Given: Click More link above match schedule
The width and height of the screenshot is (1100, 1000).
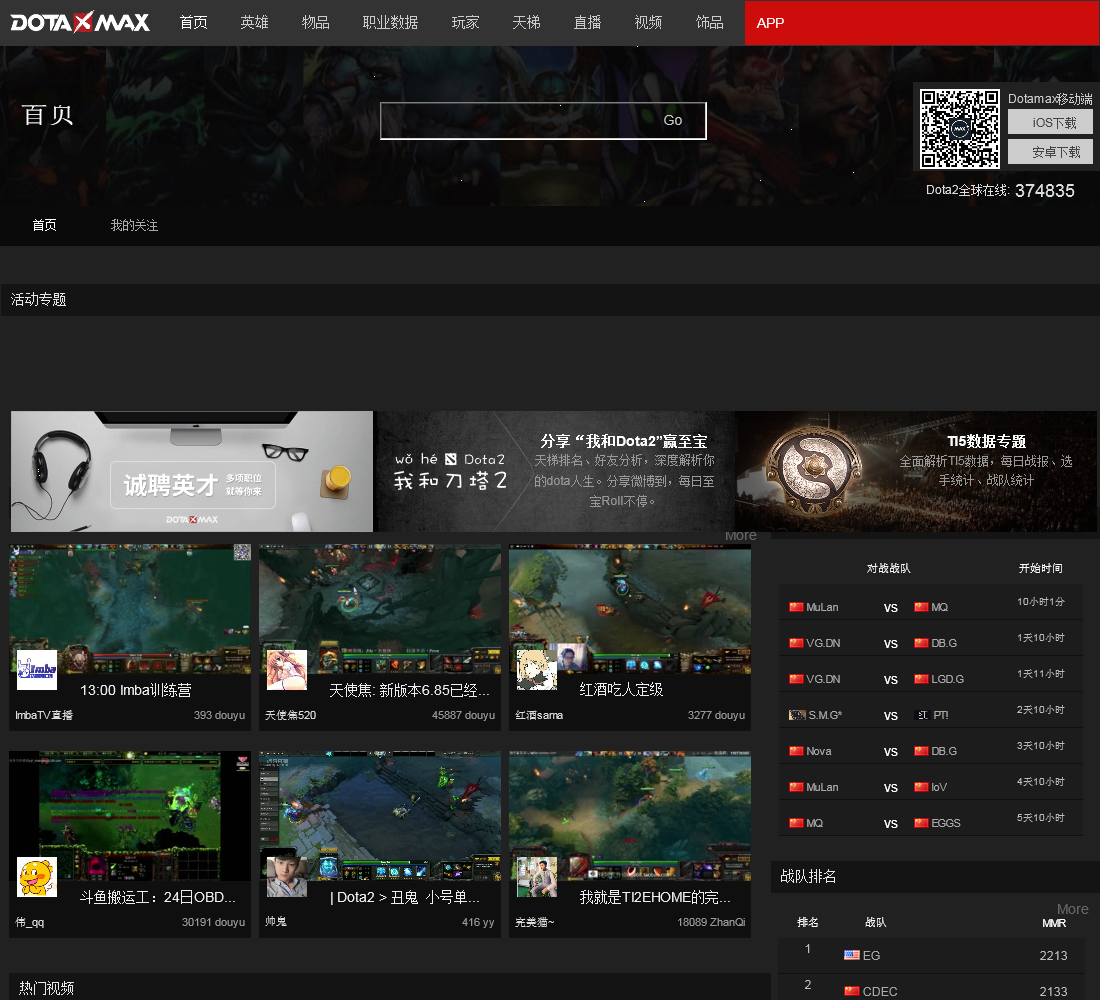Looking at the screenshot, I should tap(740, 535).
